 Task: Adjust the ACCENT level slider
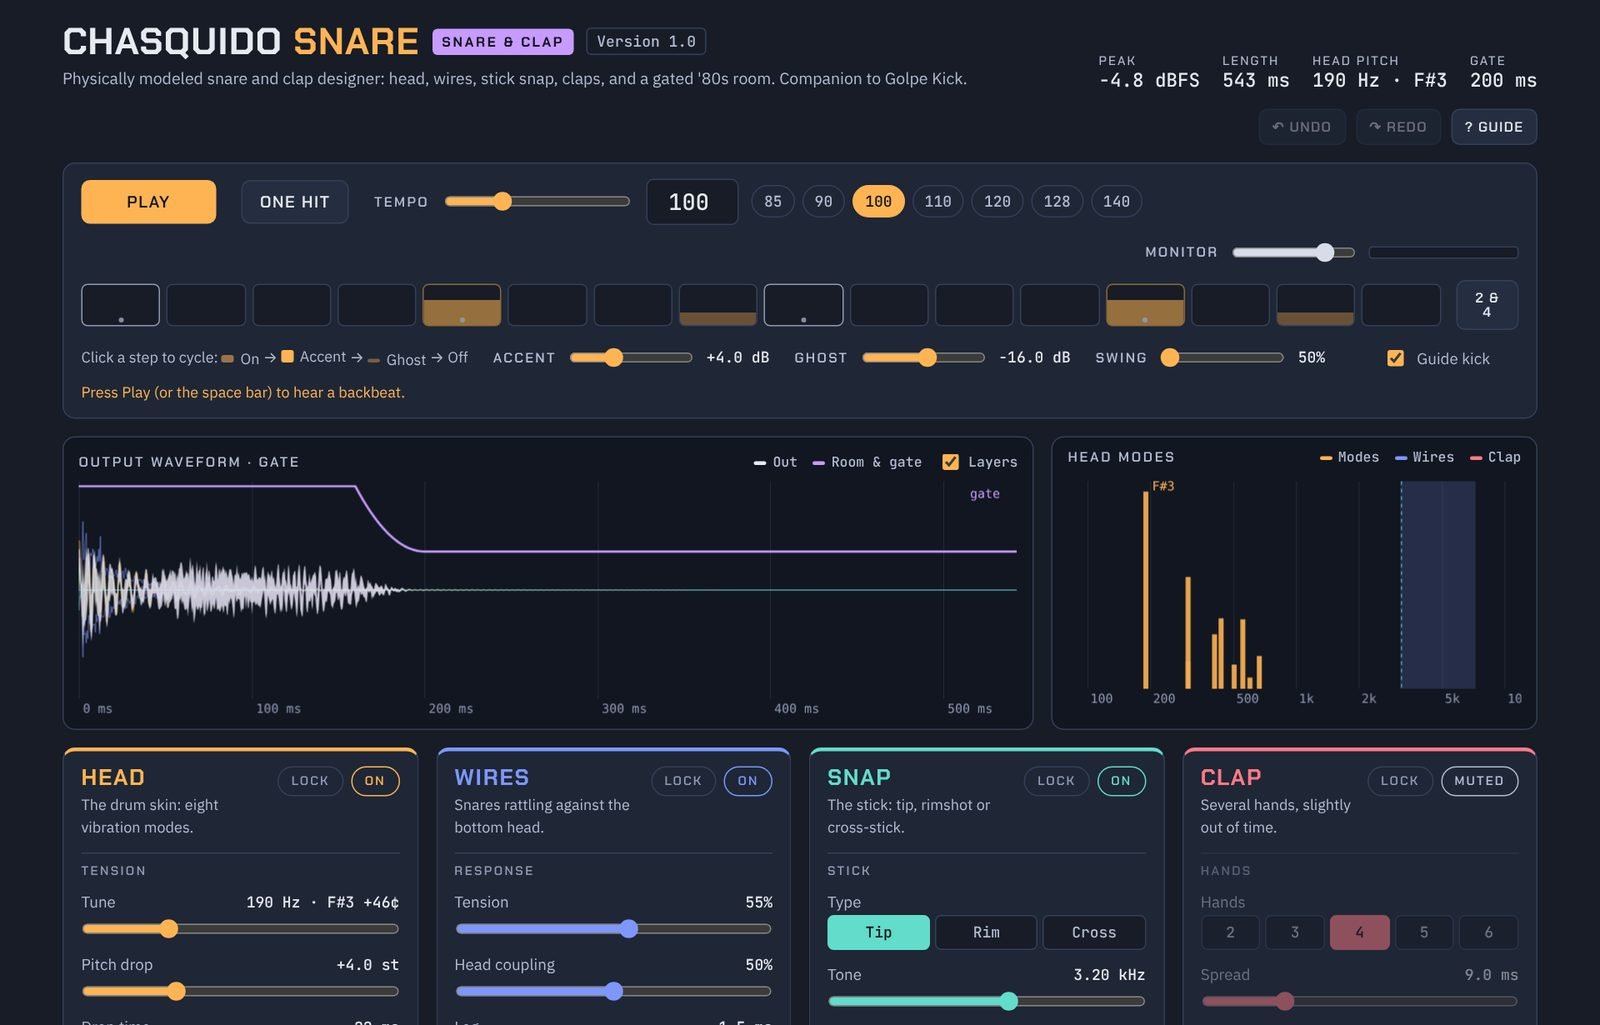point(631,358)
